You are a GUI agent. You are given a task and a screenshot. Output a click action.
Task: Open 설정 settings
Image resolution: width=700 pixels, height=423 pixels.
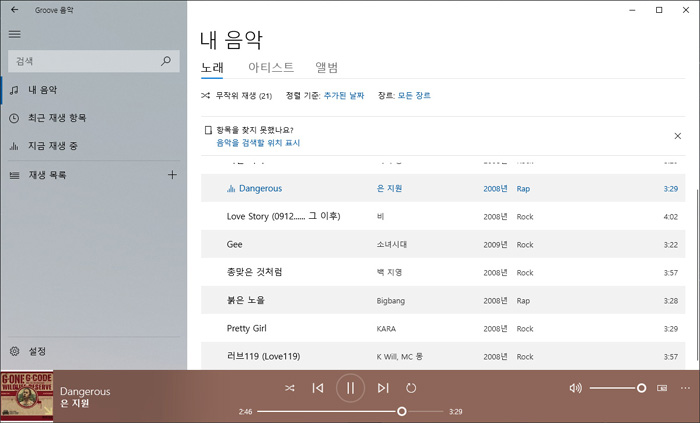(x=94, y=351)
